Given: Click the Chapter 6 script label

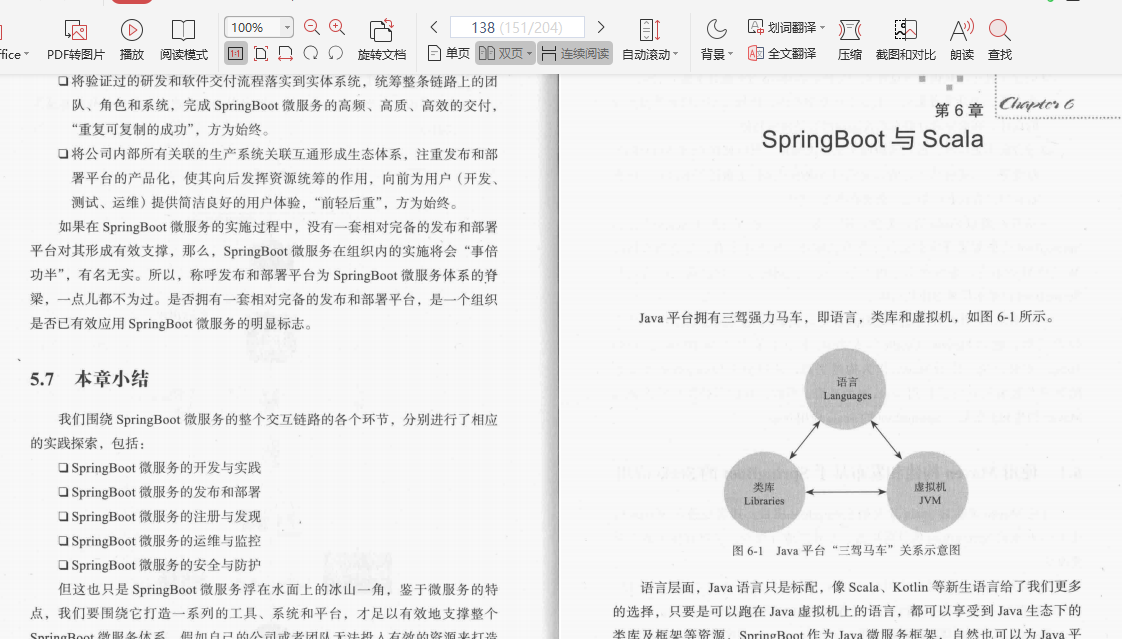Looking at the screenshot, I should pyautogui.click(x=1037, y=104).
